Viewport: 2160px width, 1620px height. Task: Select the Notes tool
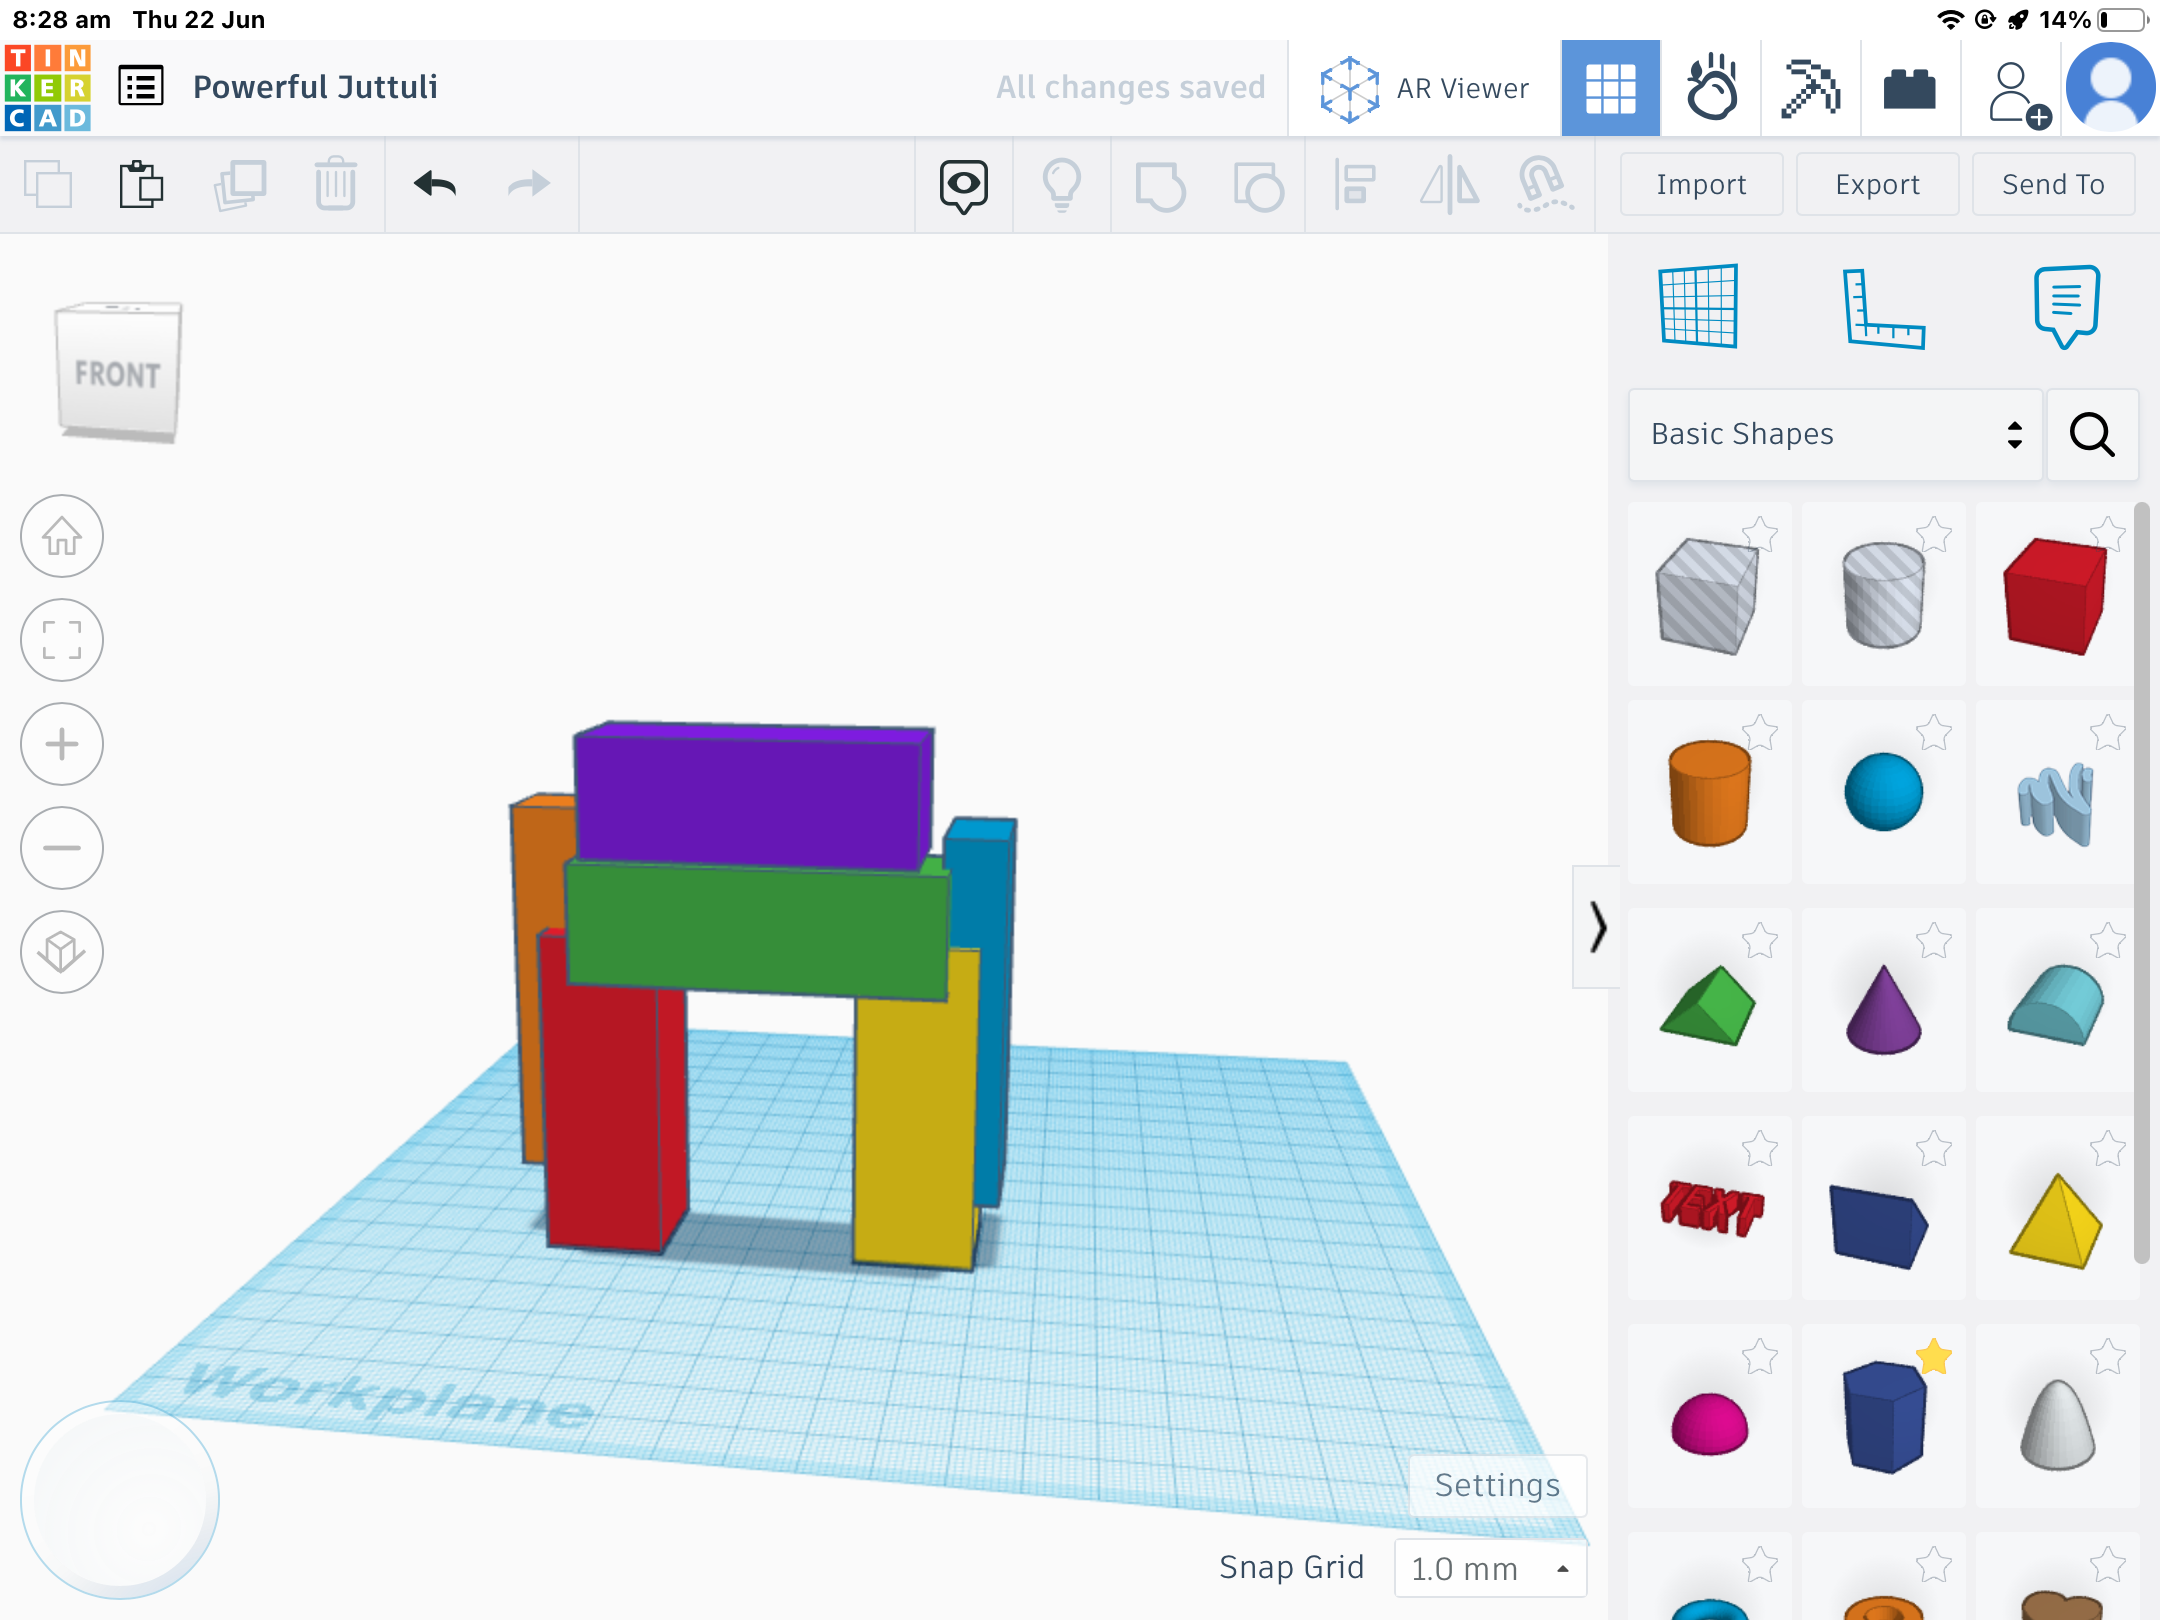click(2066, 306)
